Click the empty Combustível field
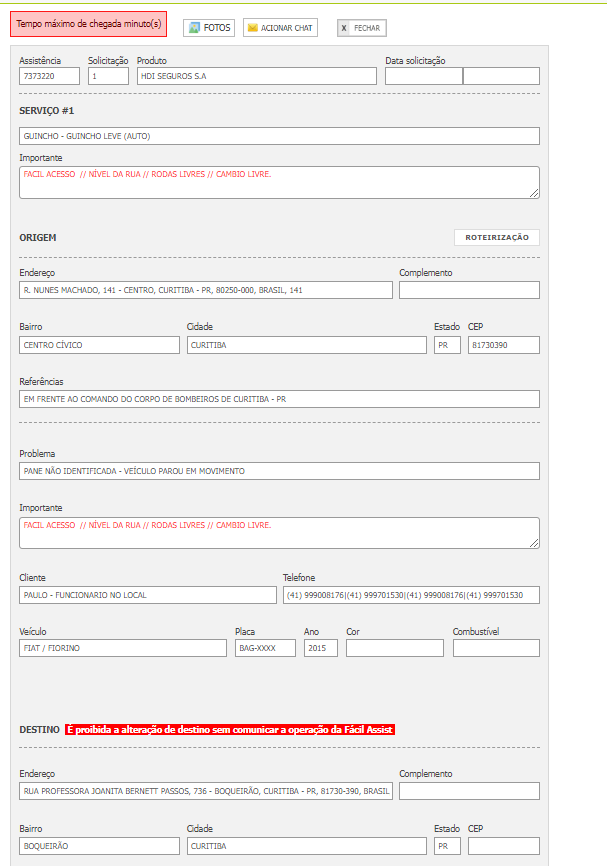 coord(496,648)
